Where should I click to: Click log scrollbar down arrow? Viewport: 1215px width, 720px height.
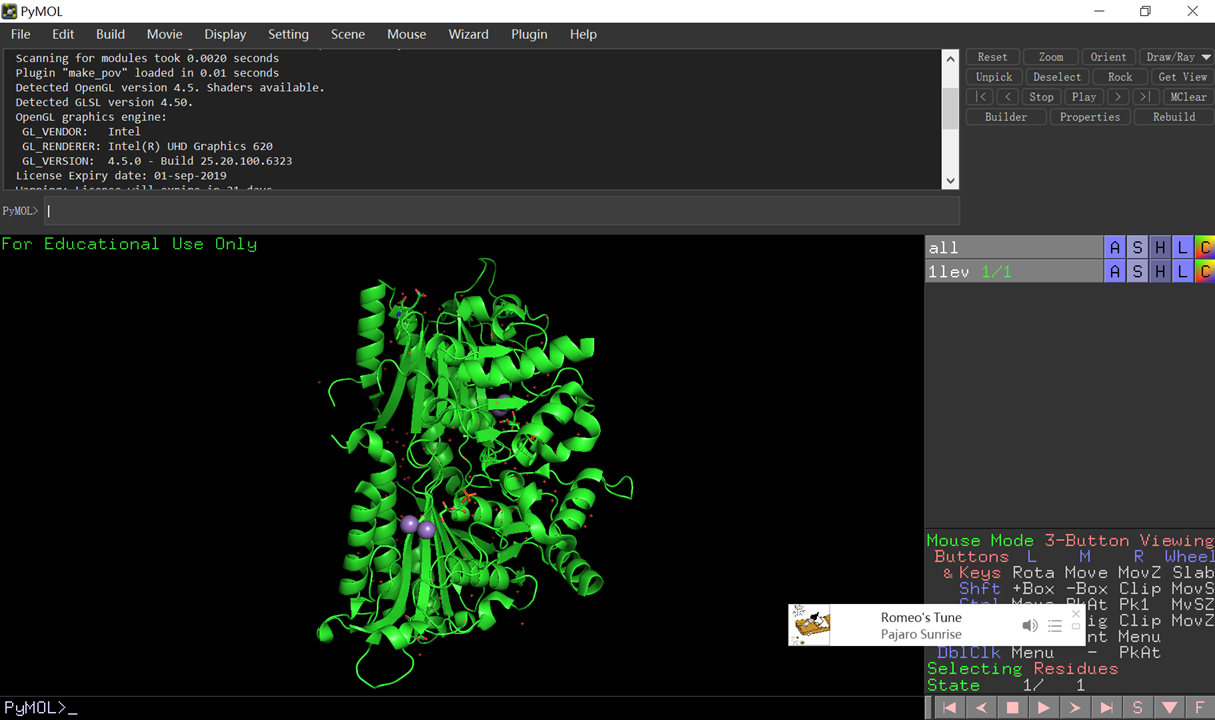[950, 181]
